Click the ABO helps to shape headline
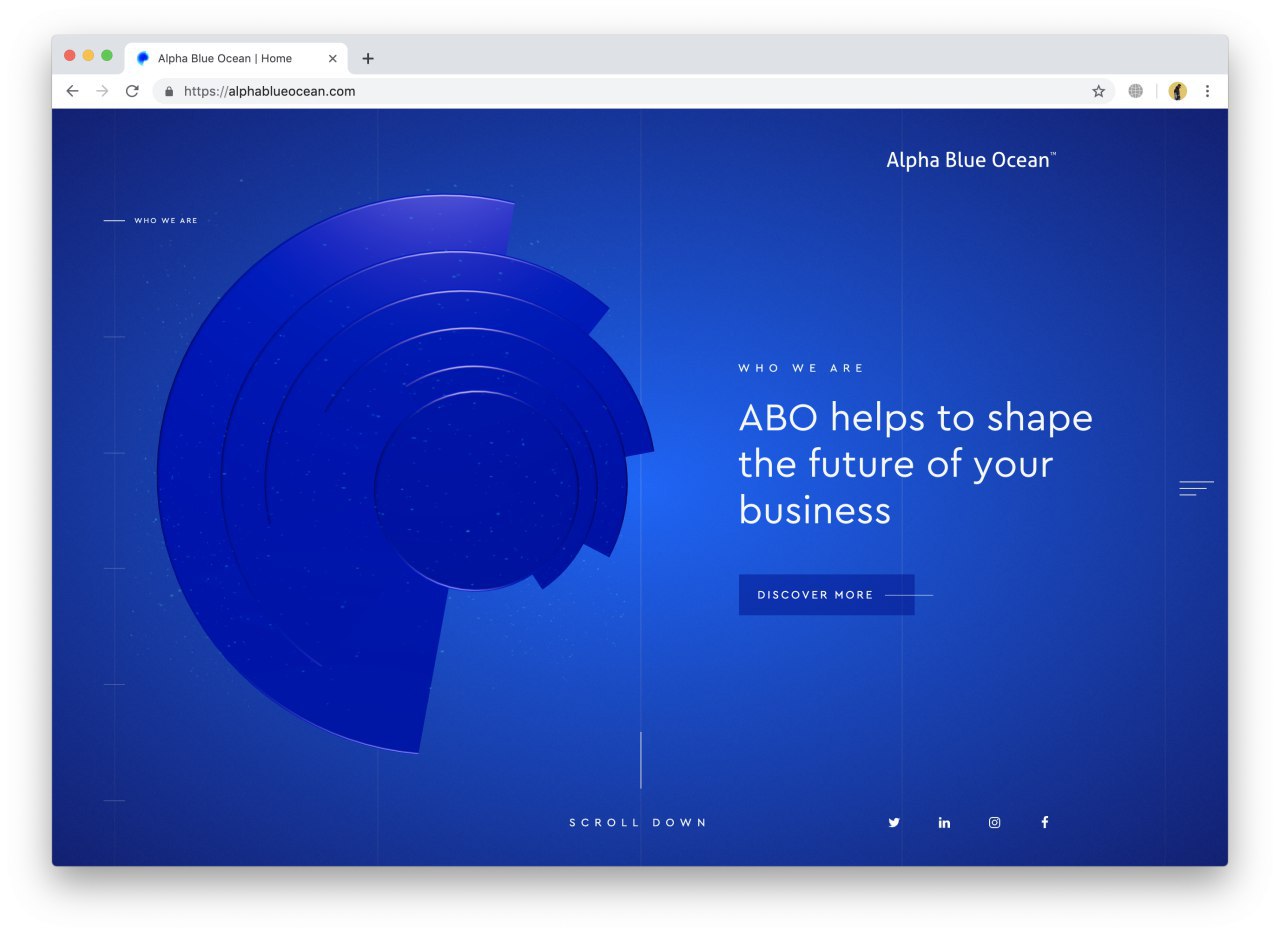 [x=916, y=464]
